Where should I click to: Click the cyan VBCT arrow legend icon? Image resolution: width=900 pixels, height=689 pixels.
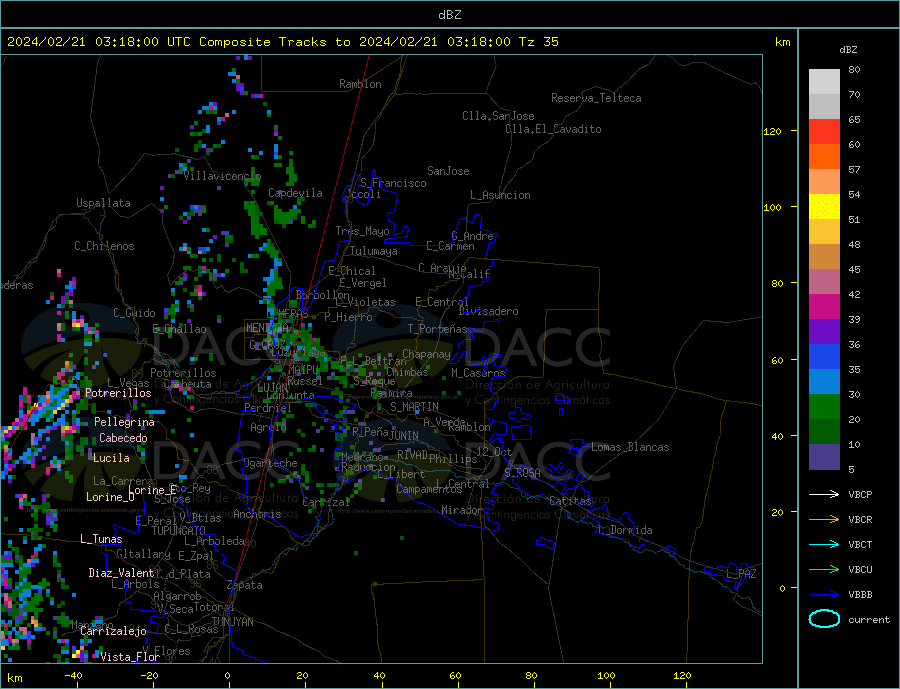pos(824,544)
